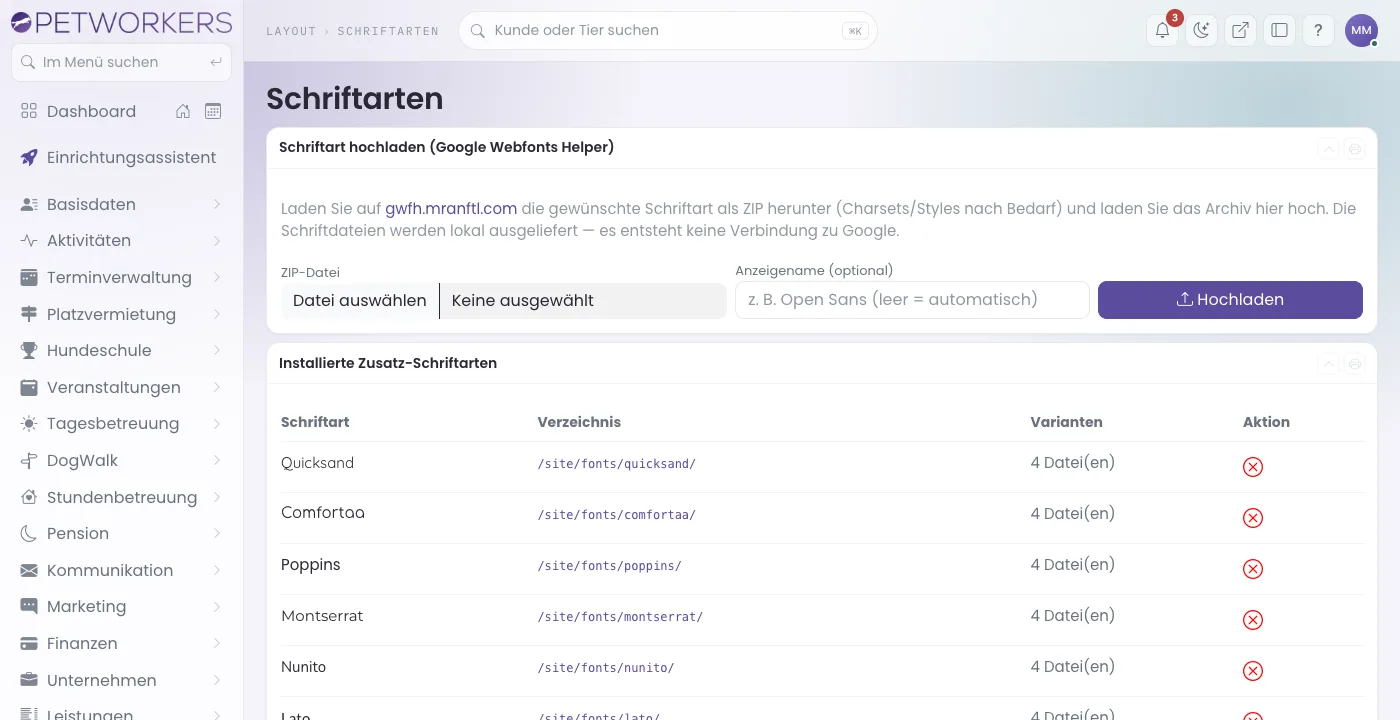Toggle sidebar layout icon

pos(1279,30)
